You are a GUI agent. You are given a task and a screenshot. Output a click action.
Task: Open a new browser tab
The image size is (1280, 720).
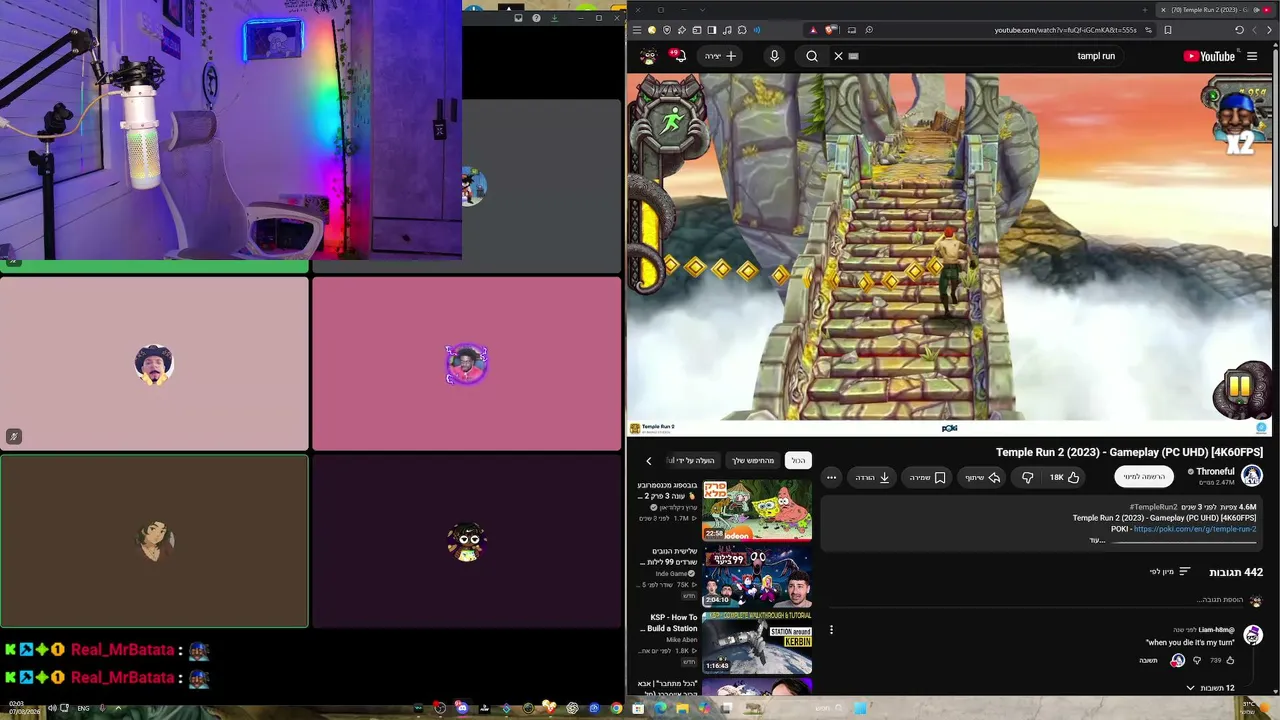point(1145,10)
